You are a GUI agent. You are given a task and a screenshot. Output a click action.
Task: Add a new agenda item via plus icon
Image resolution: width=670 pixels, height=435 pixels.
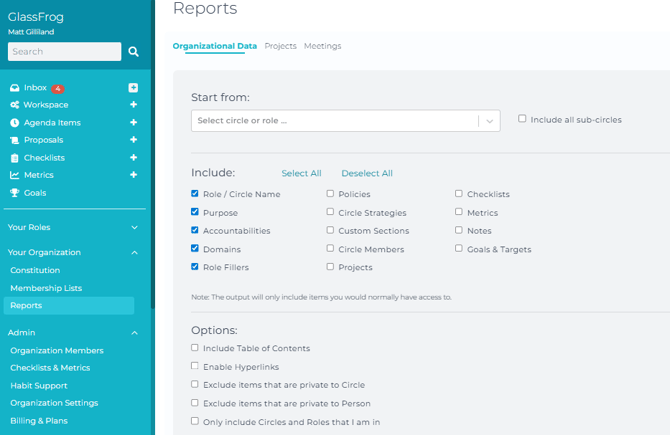[x=133, y=123]
